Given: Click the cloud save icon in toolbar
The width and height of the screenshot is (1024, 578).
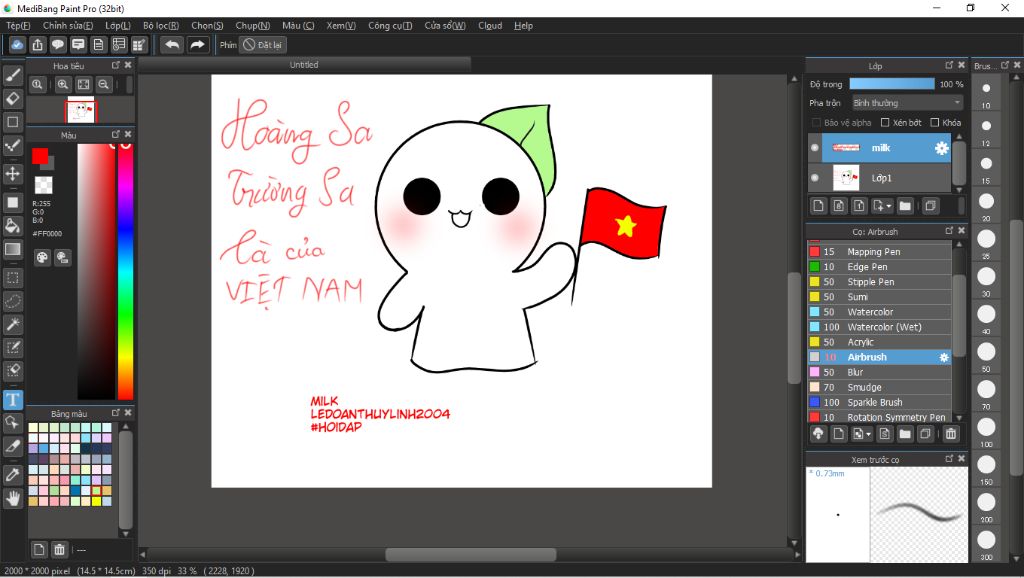Looking at the screenshot, I should [17, 44].
